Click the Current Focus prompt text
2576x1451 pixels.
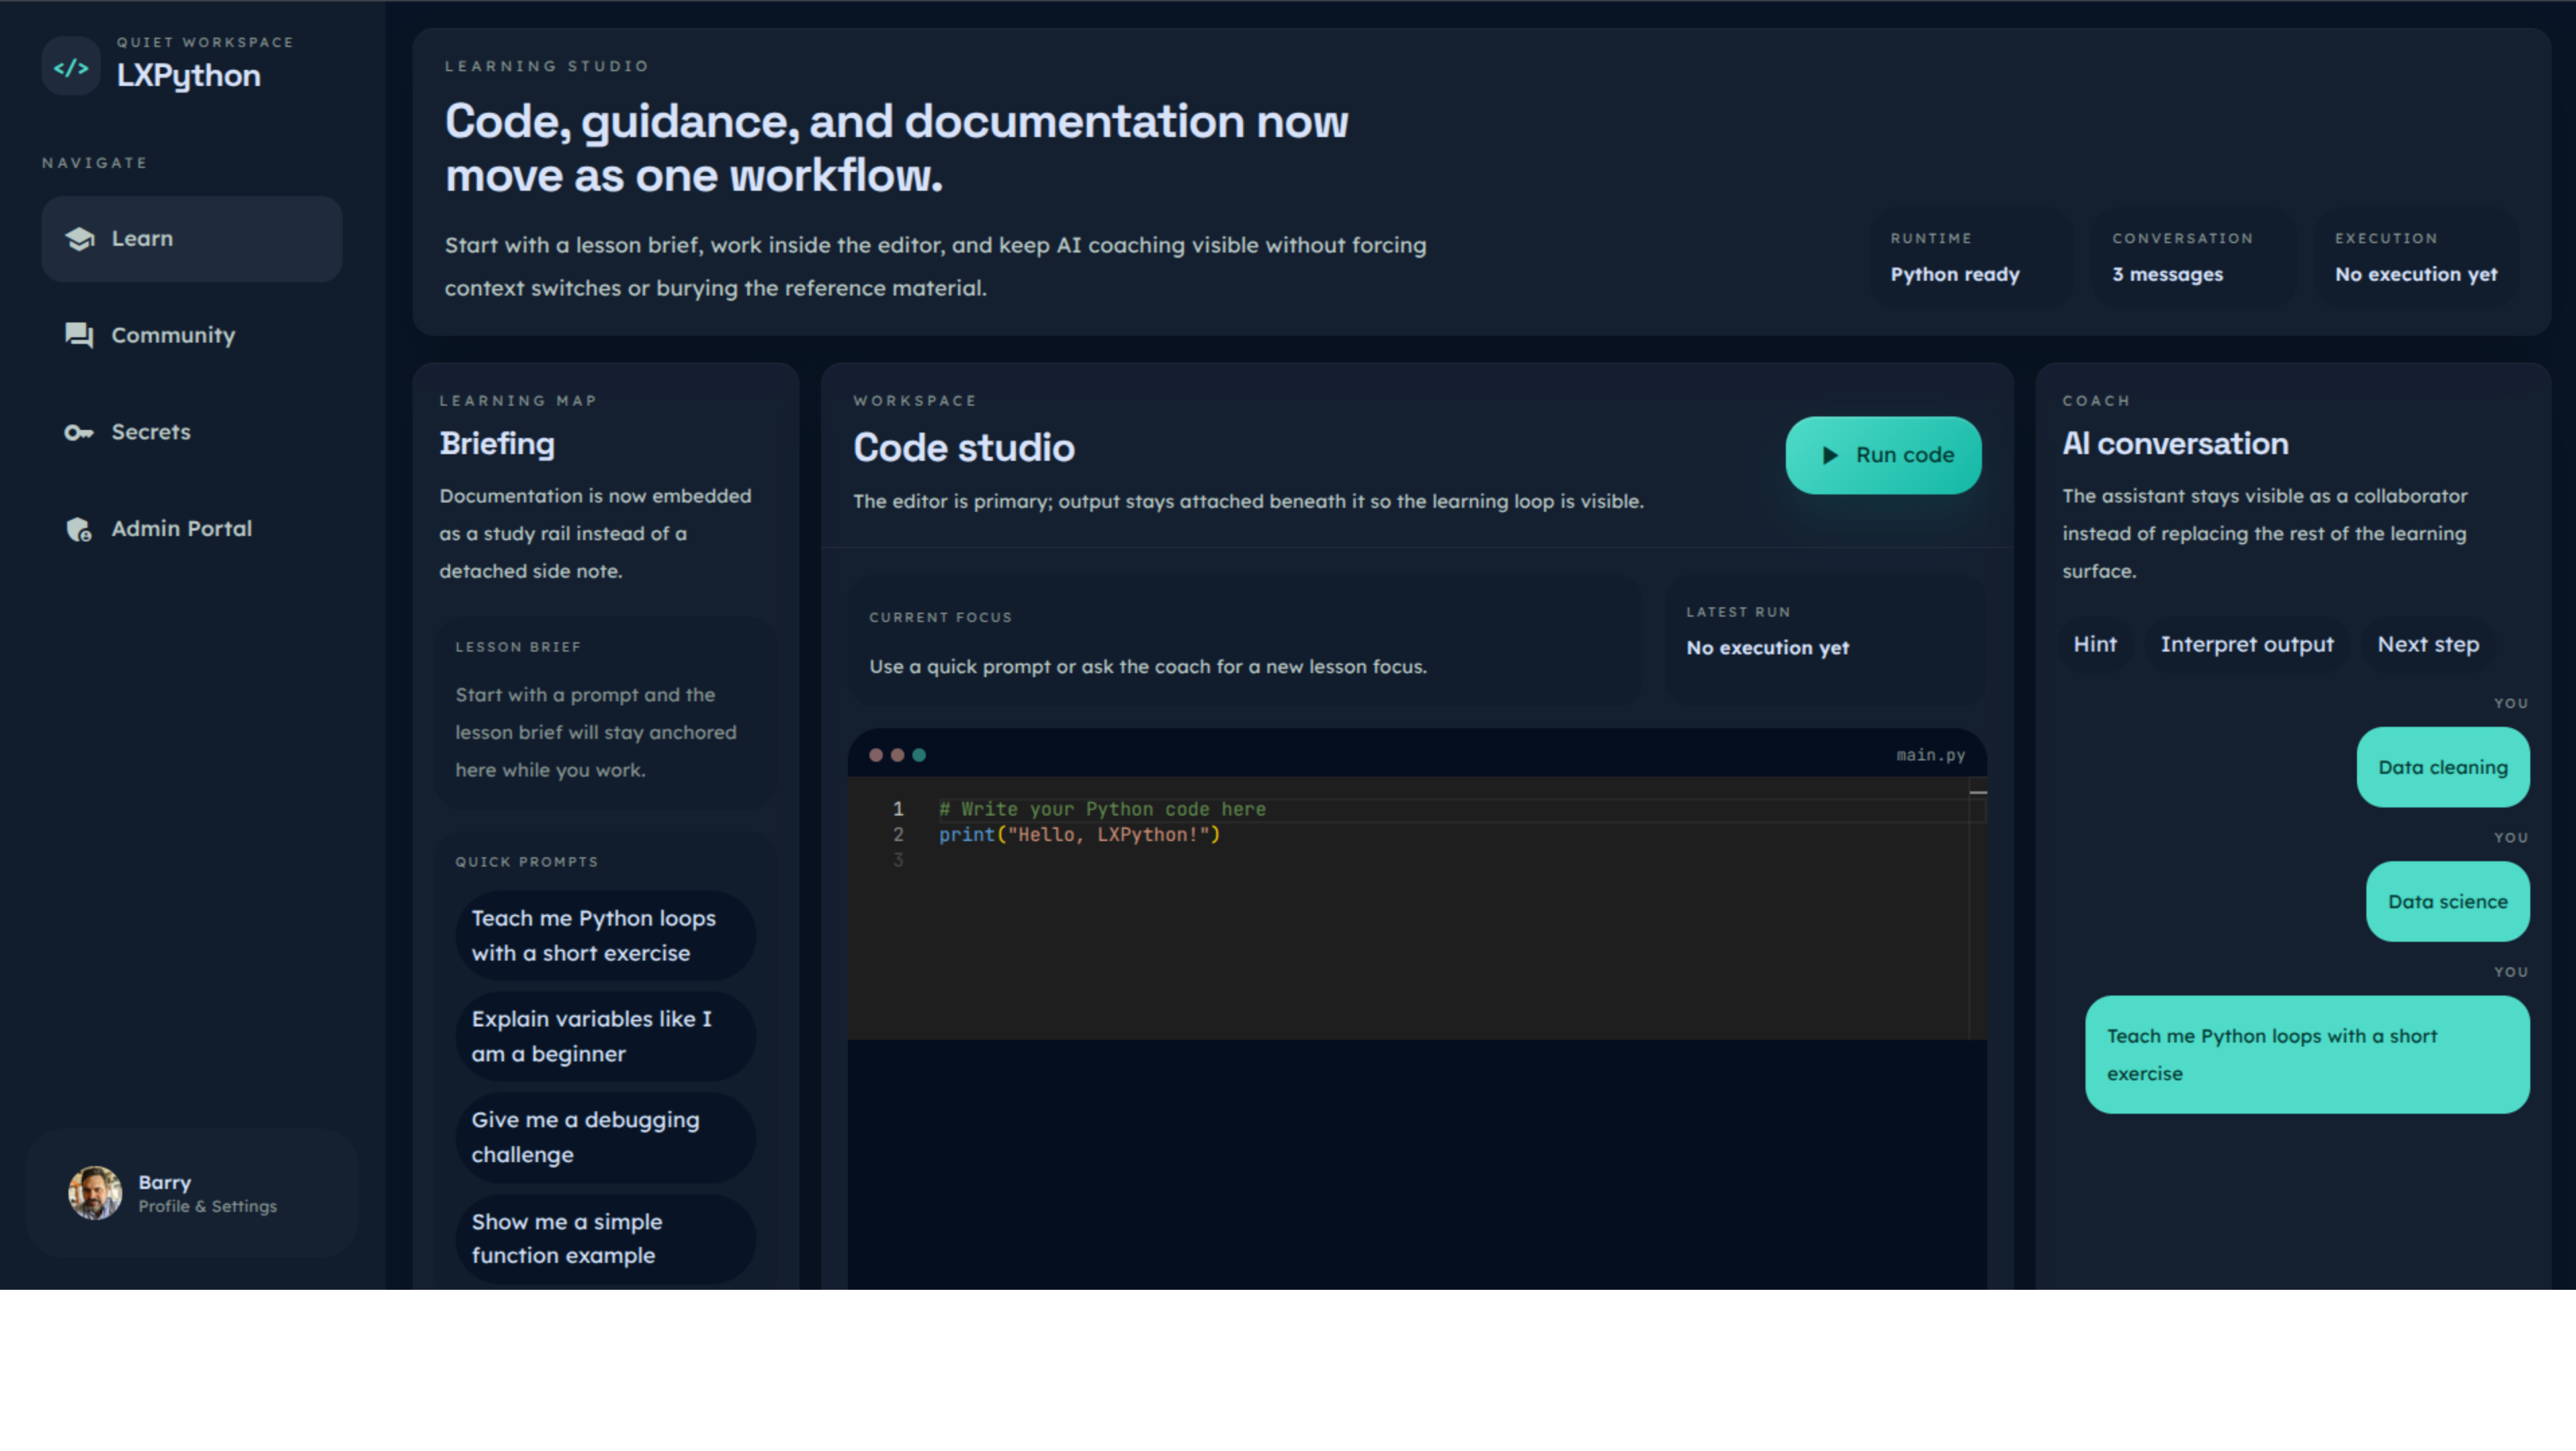(1148, 666)
